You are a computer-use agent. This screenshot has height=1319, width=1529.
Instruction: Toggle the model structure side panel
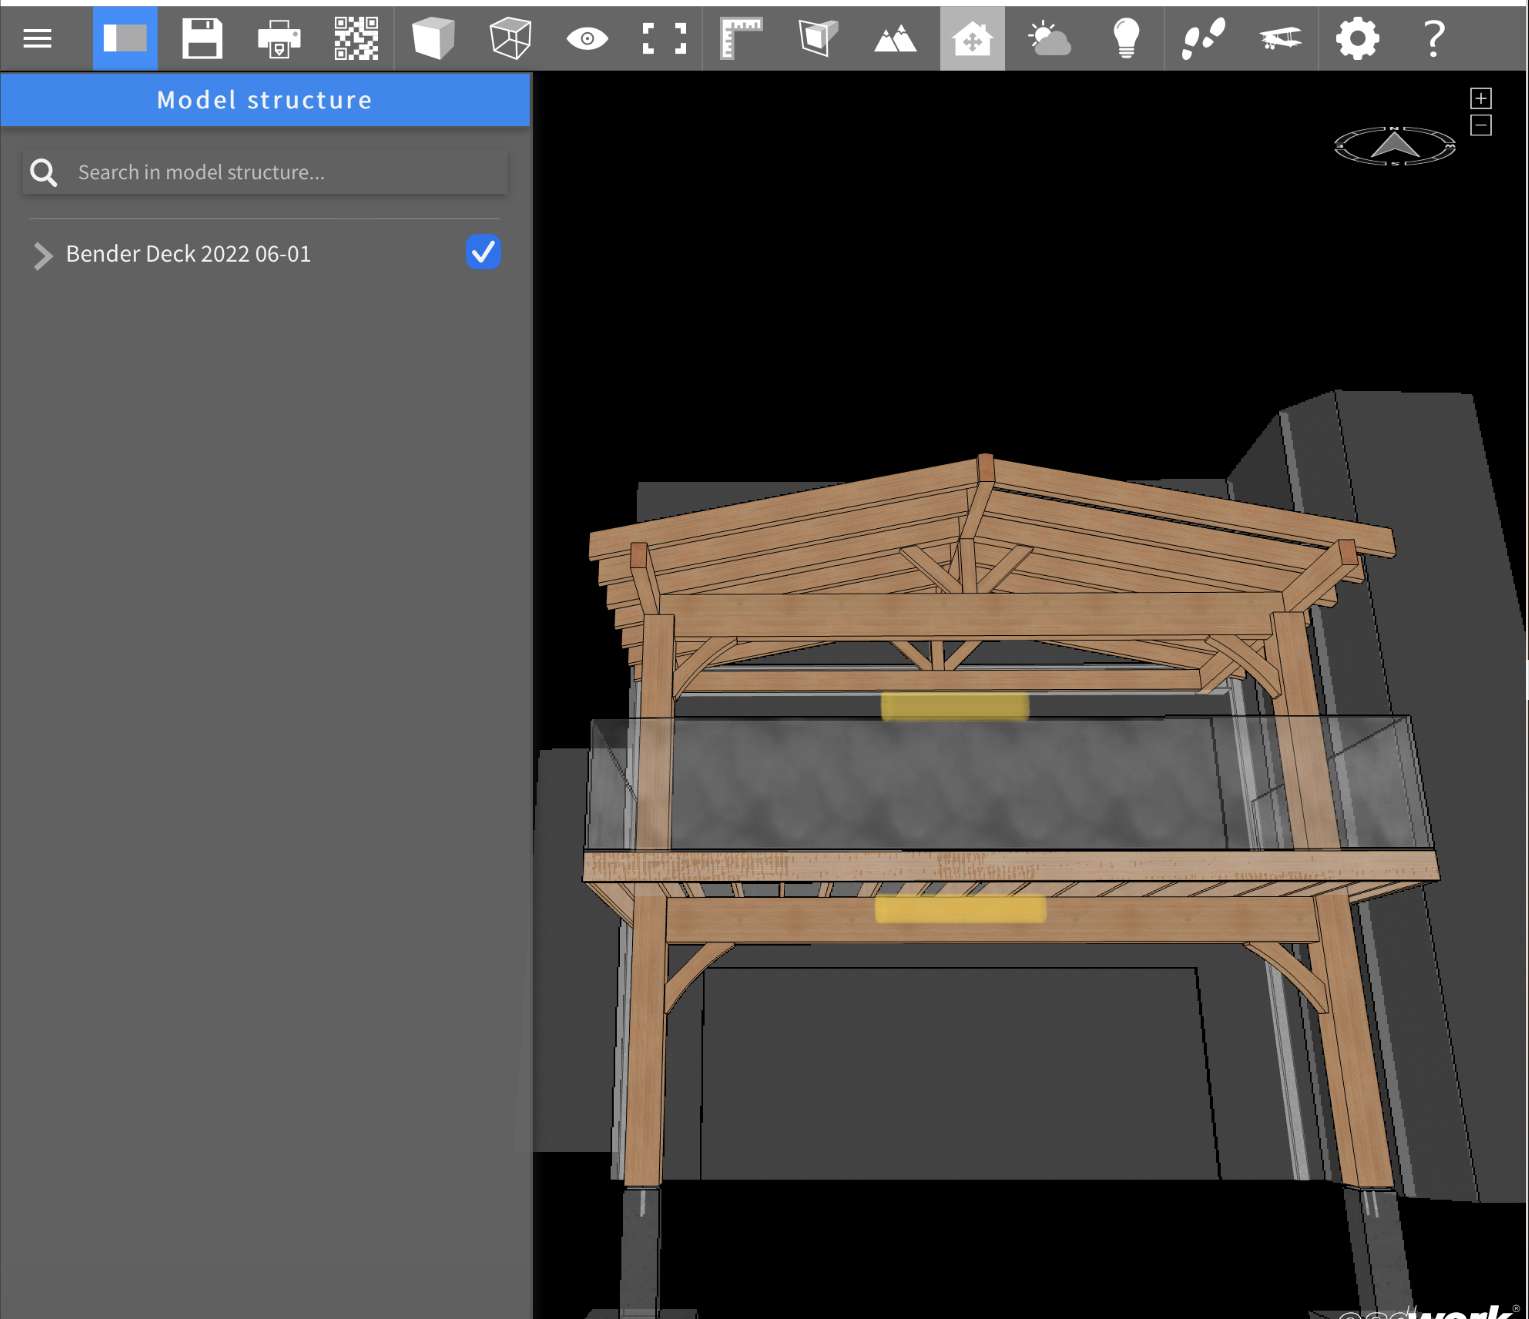pos(125,39)
